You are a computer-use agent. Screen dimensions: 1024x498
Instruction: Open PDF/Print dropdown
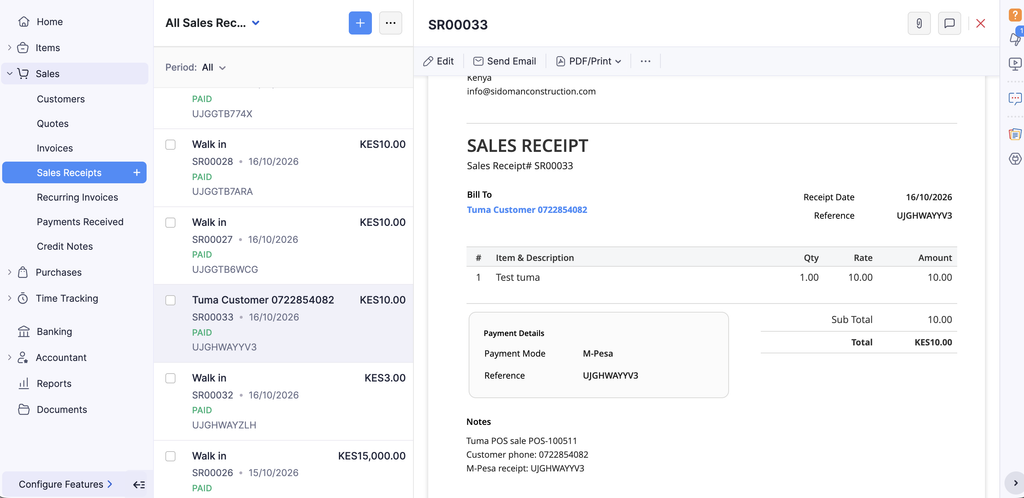pyautogui.click(x=588, y=61)
